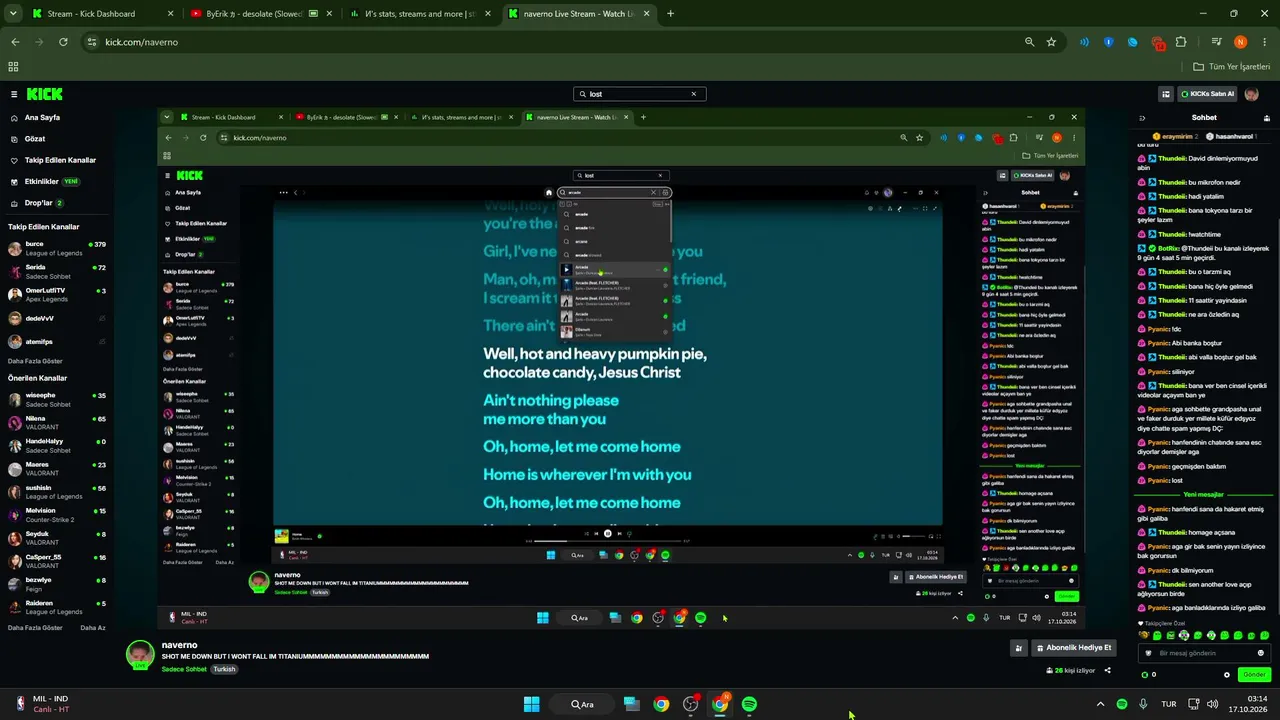Collapse recommended channels with Daha Az
1280x720 pixels.
click(x=93, y=628)
